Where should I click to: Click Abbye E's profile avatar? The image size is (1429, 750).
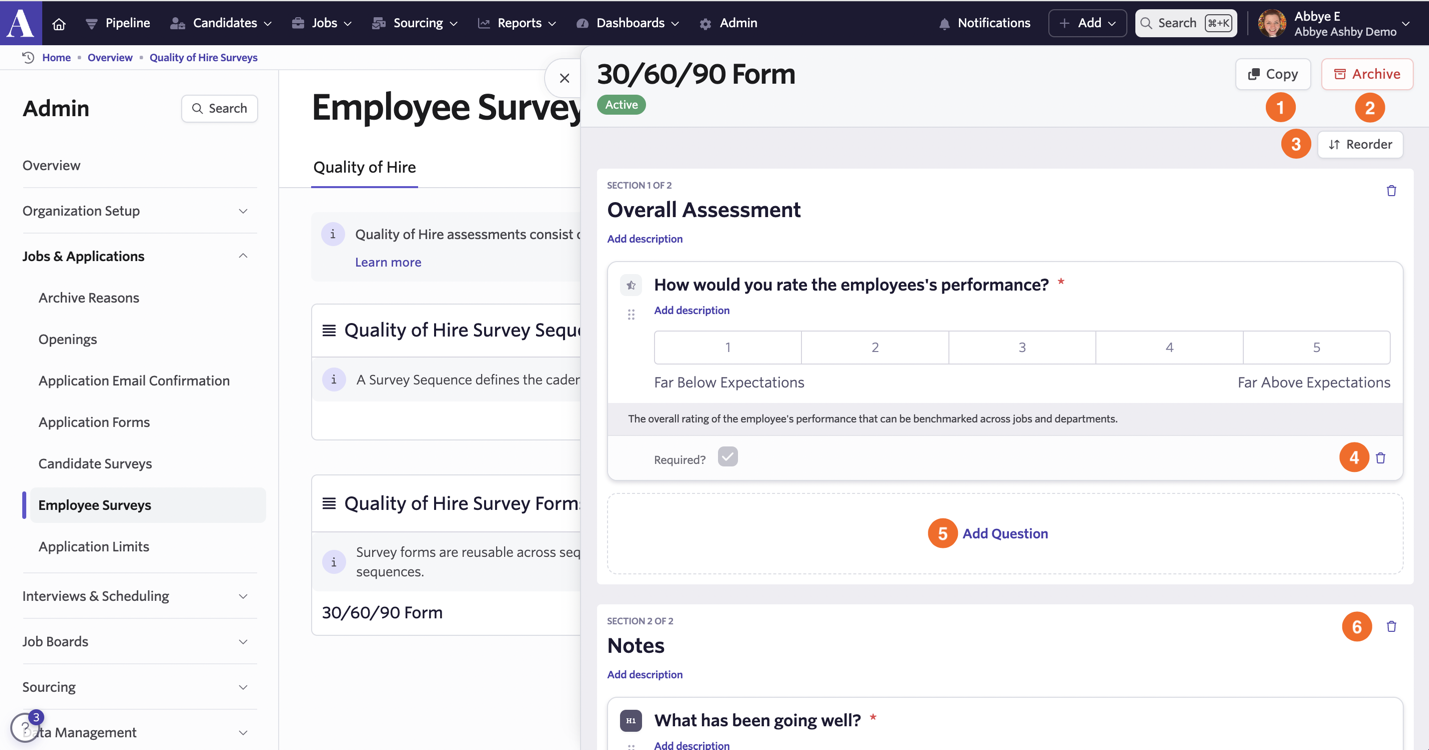pos(1272,23)
